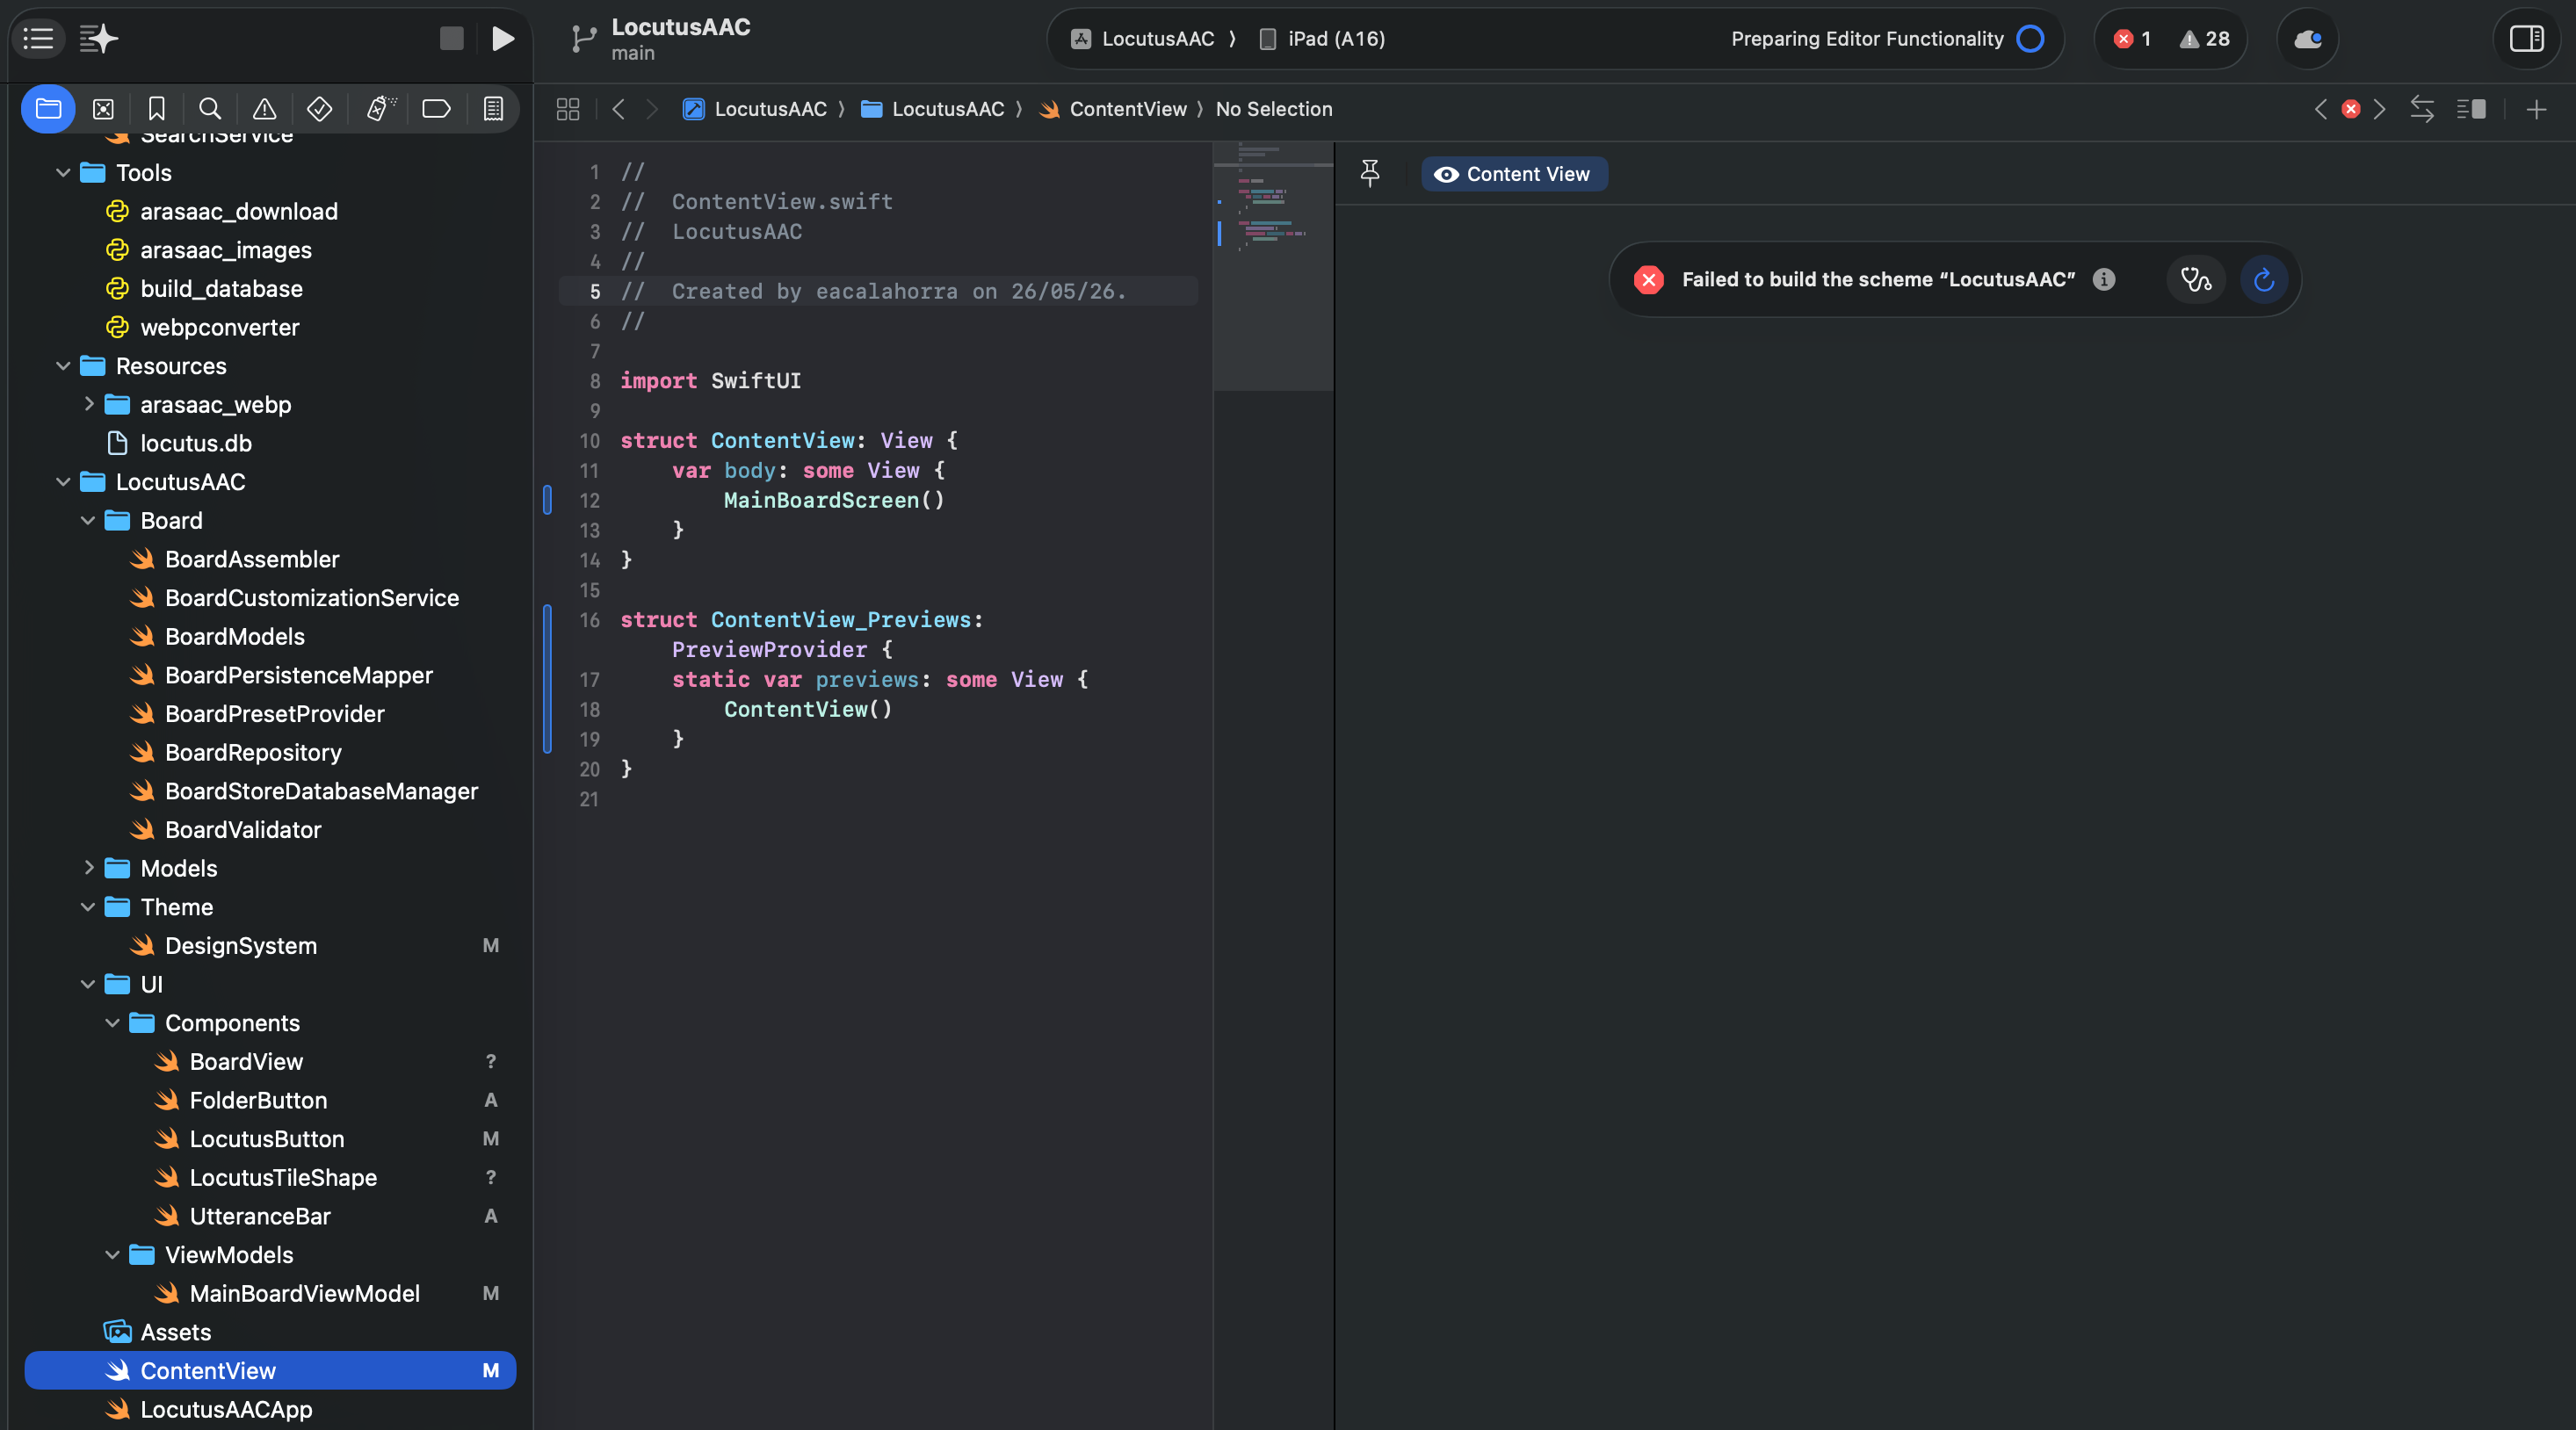
Task: Toggle the navigator sidebar
Action: coord(38,39)
